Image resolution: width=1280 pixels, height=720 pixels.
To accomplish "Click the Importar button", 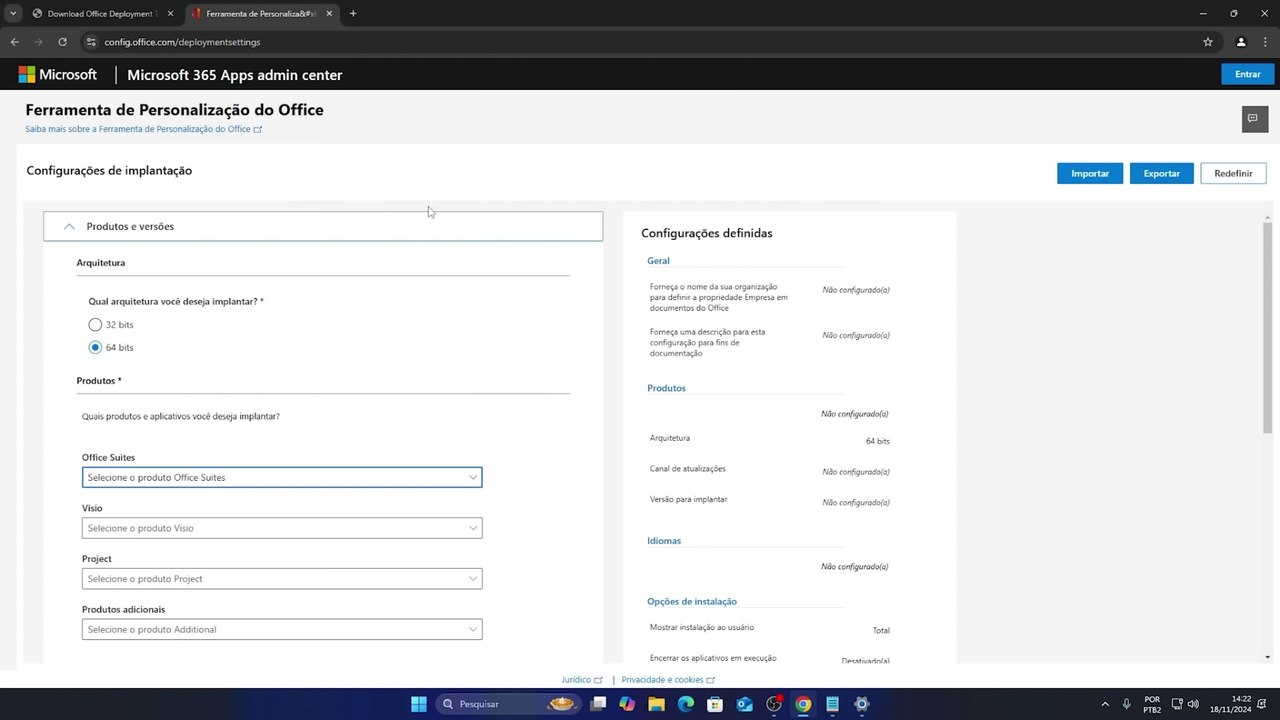I will (1090, 173).
